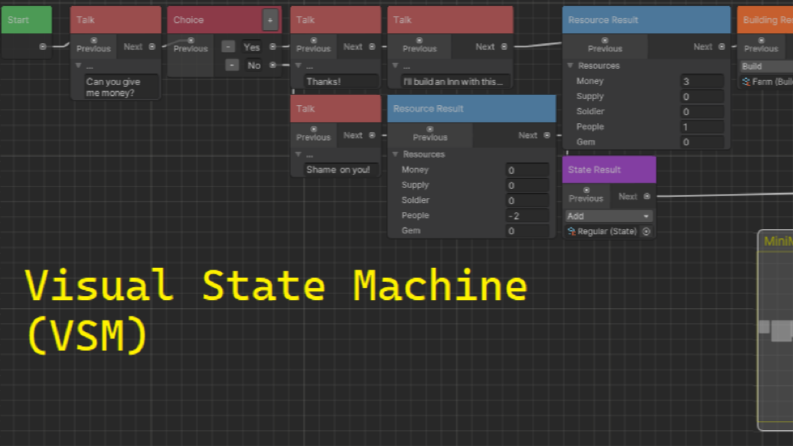Click the People field showing -2
This screenshot has width=793, height=446.
click(x=527, y=216)
